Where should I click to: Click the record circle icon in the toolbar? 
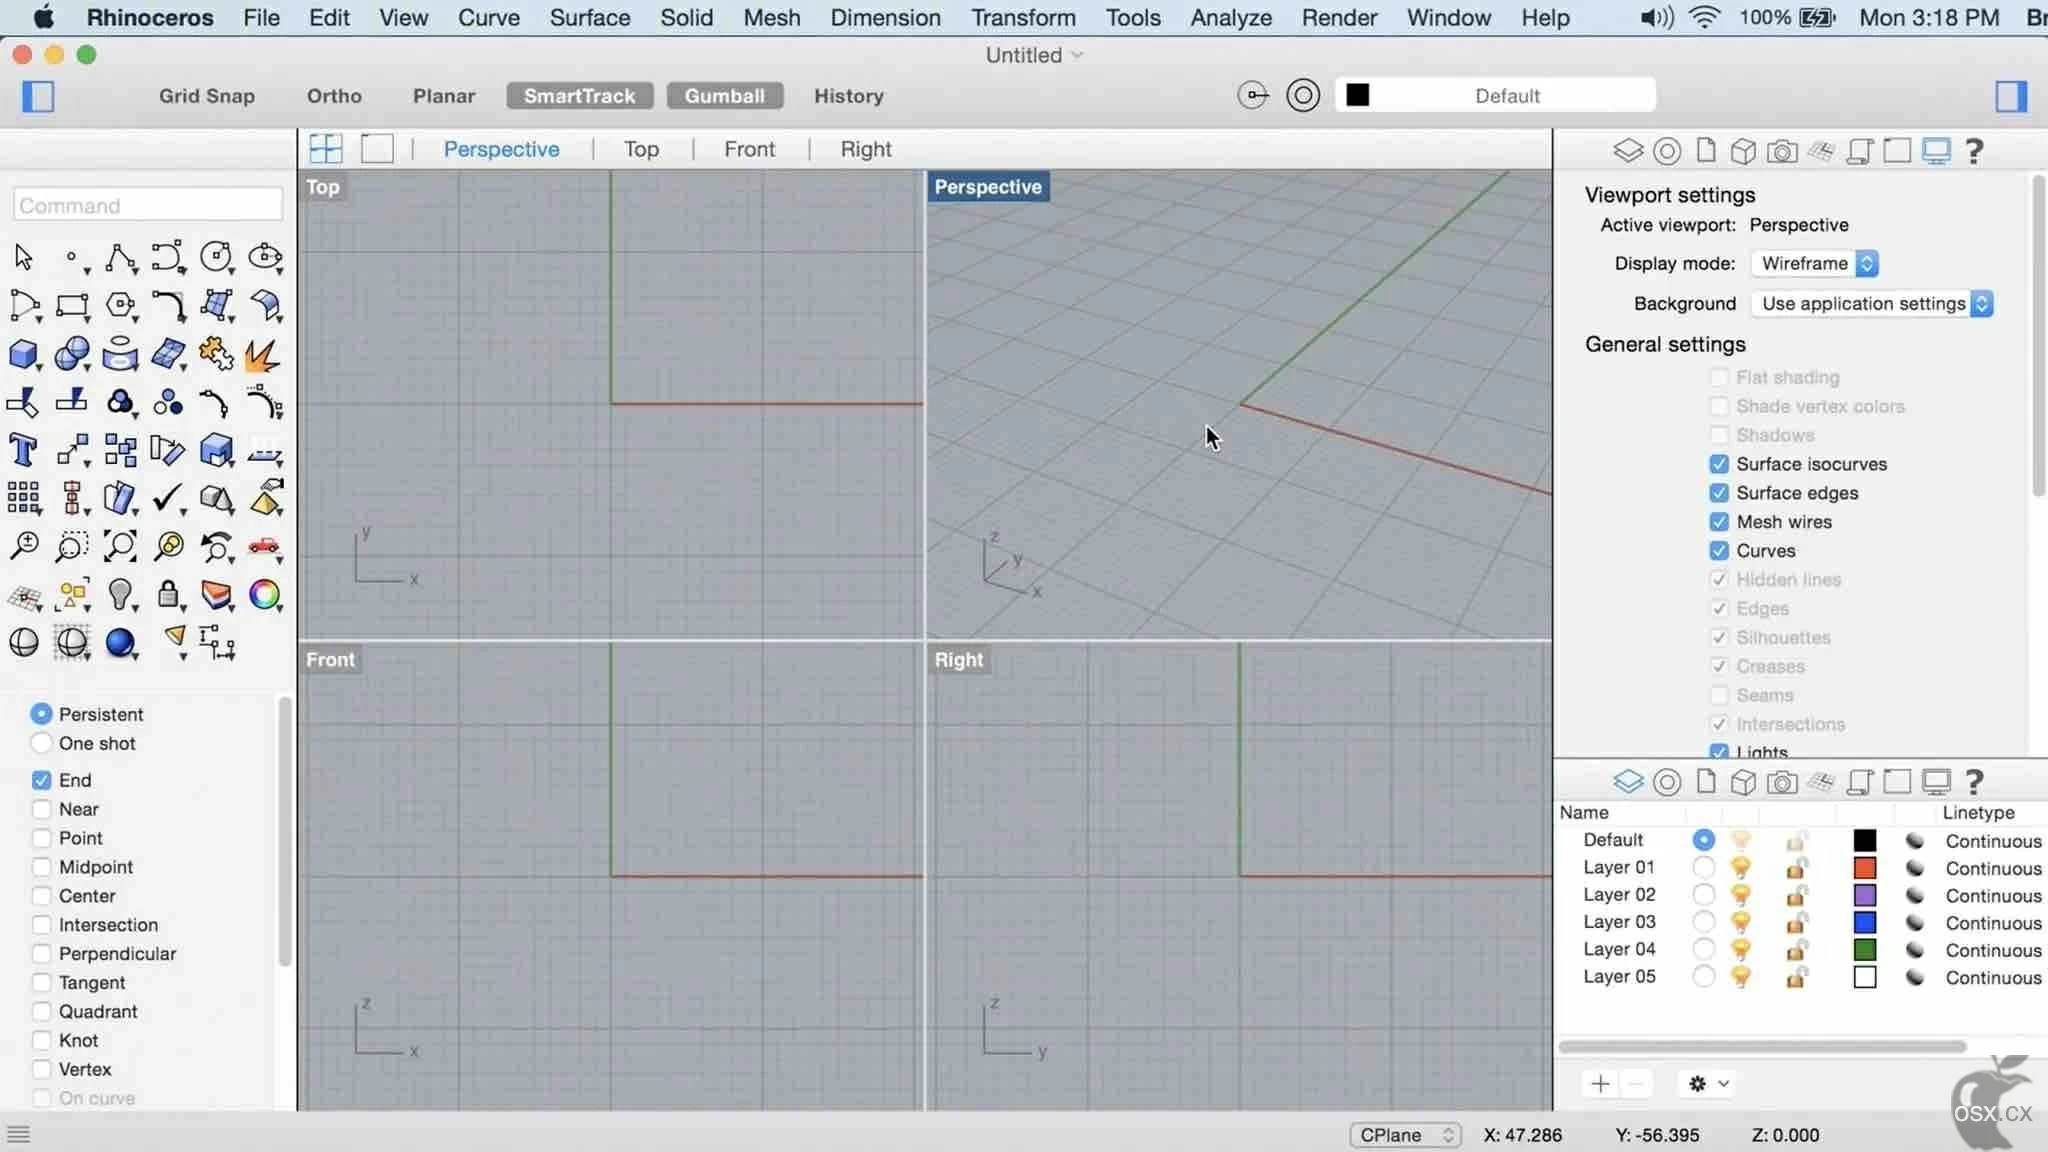(x=1303, y=96)
